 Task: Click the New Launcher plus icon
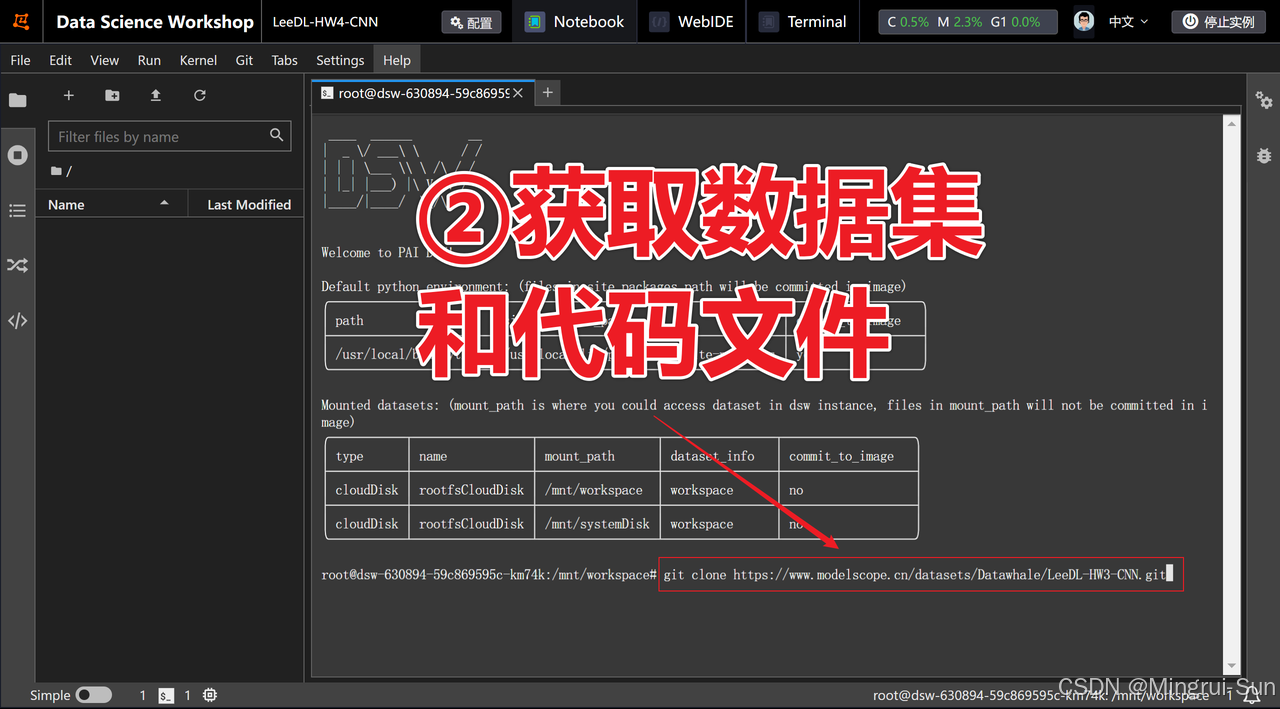pyautogui.click(x=69, y=95)
